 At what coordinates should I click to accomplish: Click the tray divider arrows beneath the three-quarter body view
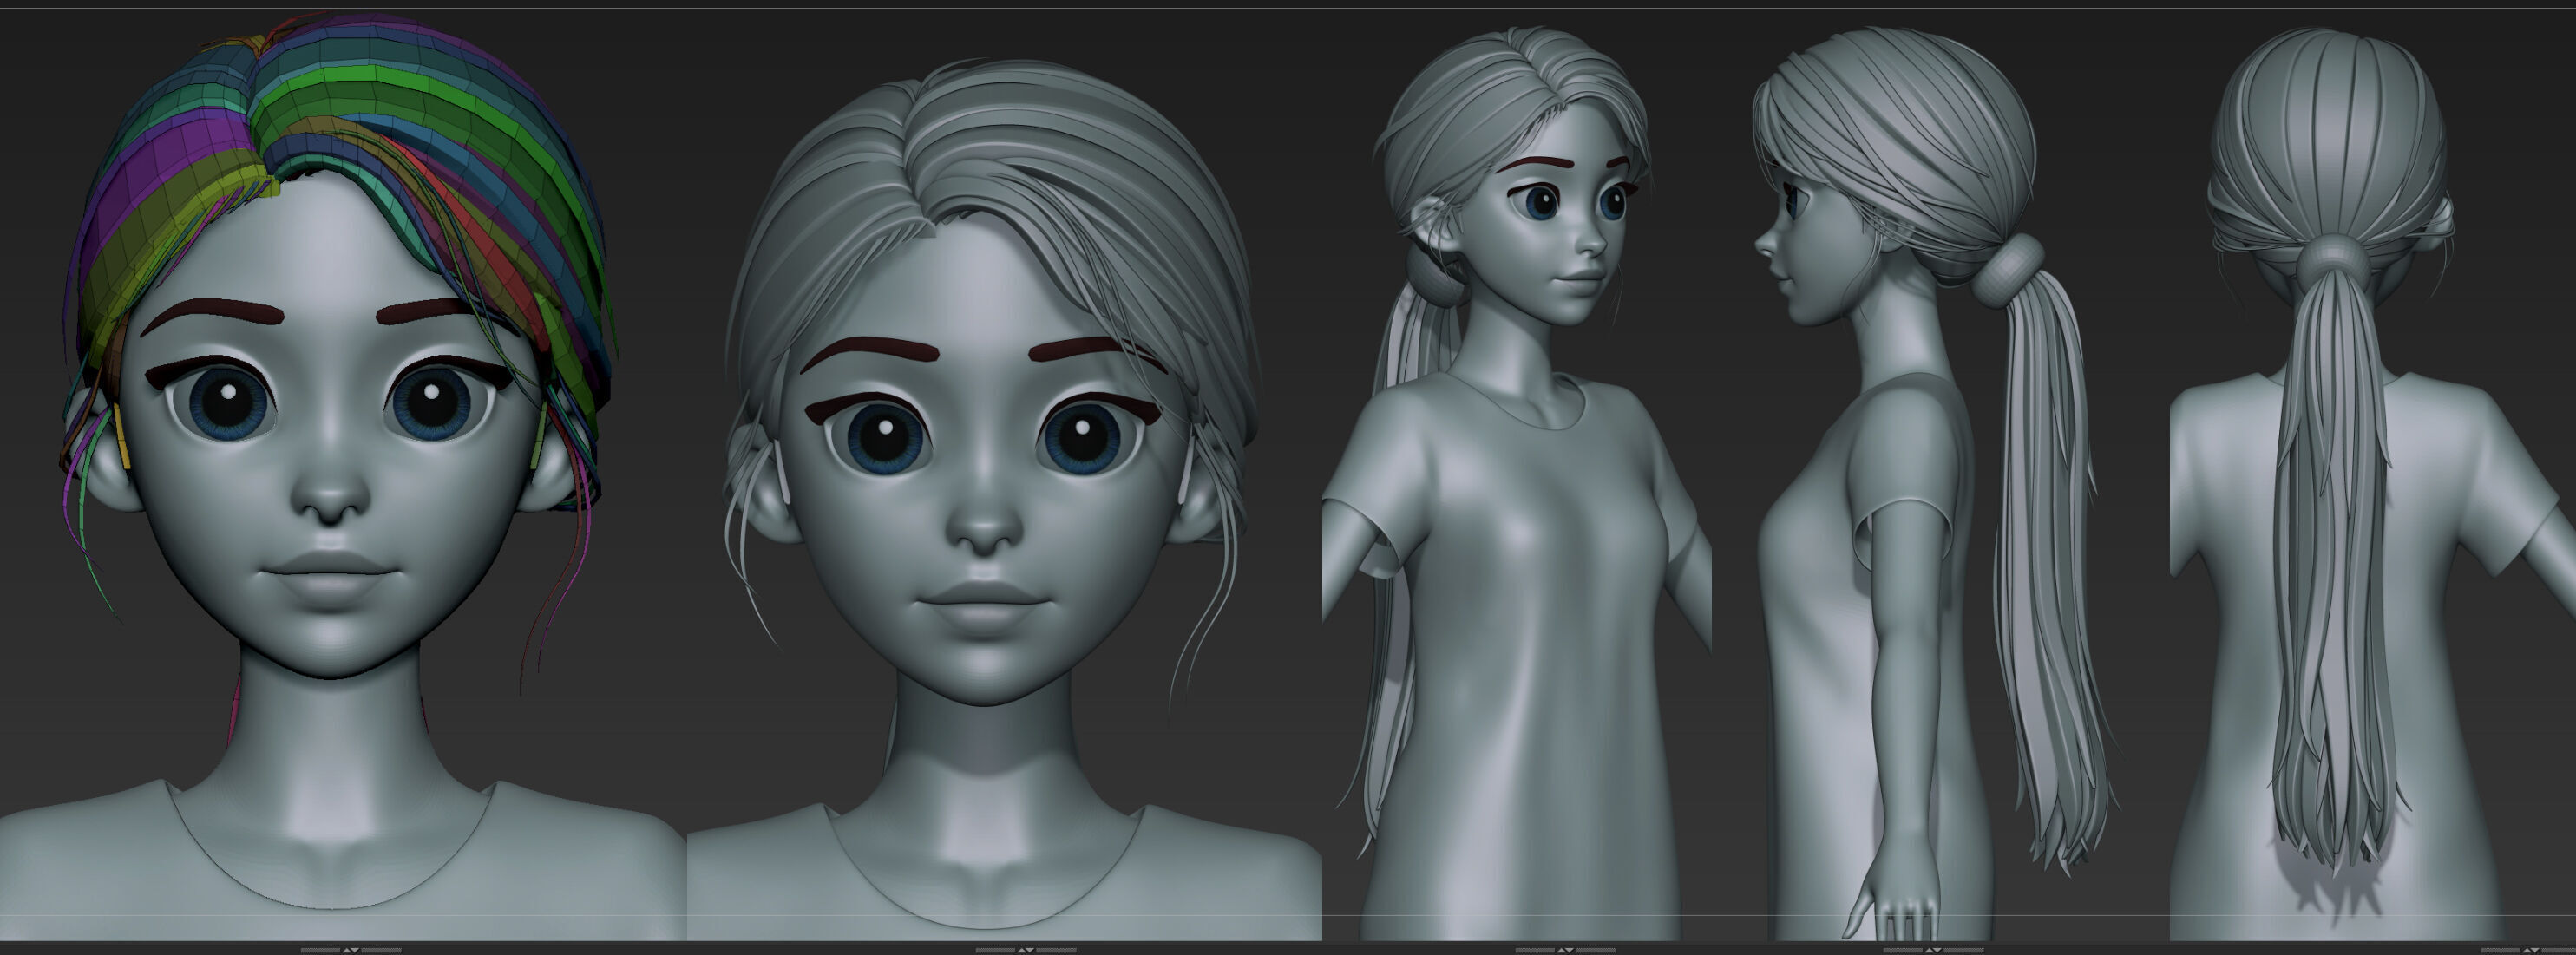pyautogui.click(x=1566, y=950)
